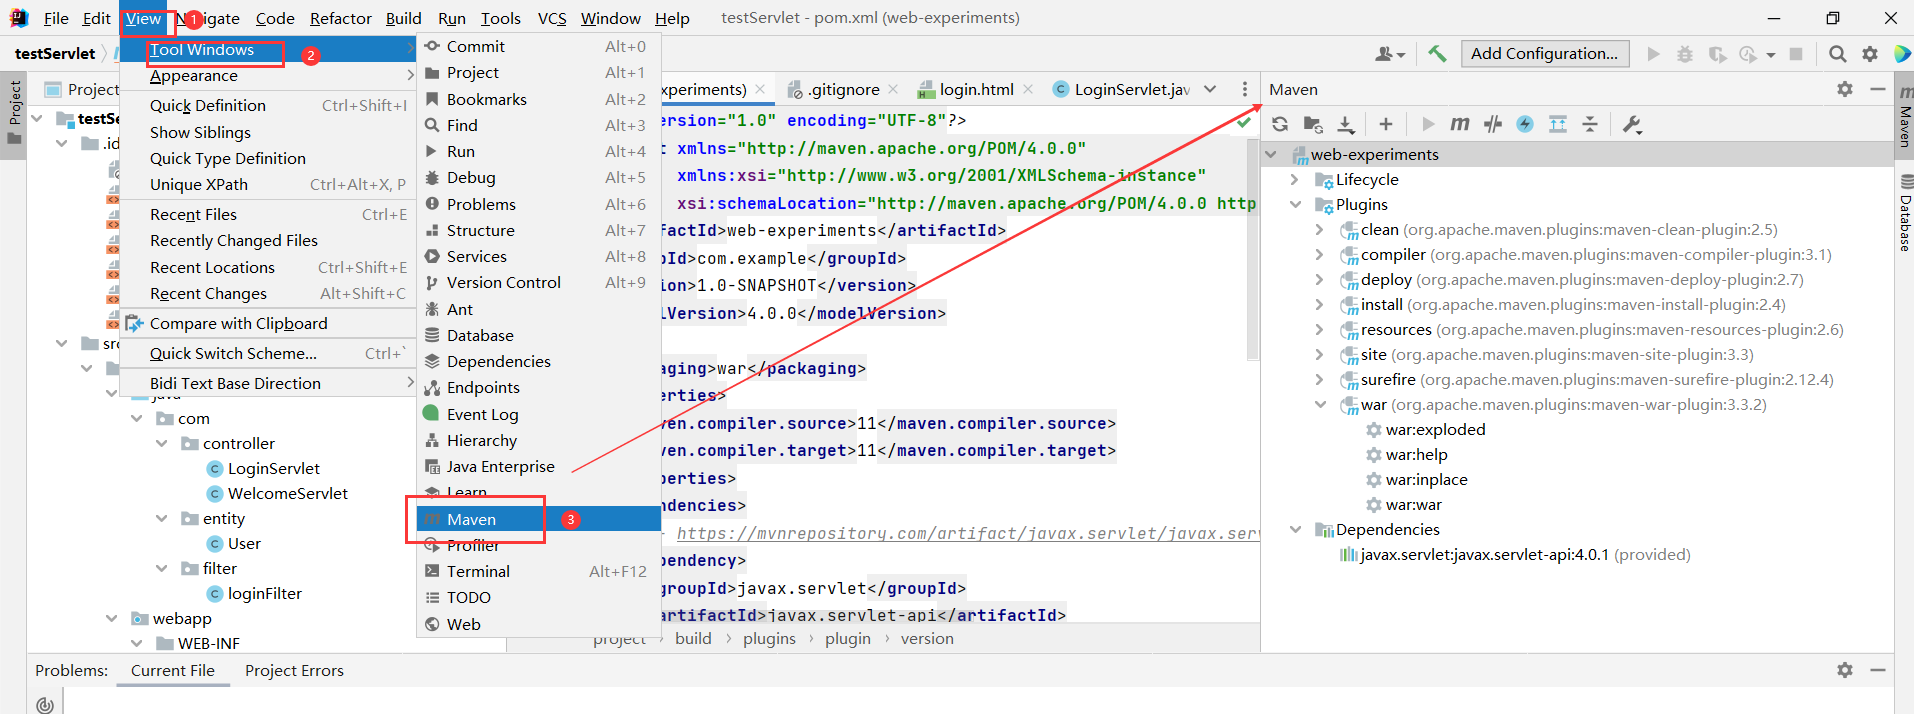Screen dimensions: 1914x714
Task: Close the .gitignore editor tab
Action: tap(893, 89)
